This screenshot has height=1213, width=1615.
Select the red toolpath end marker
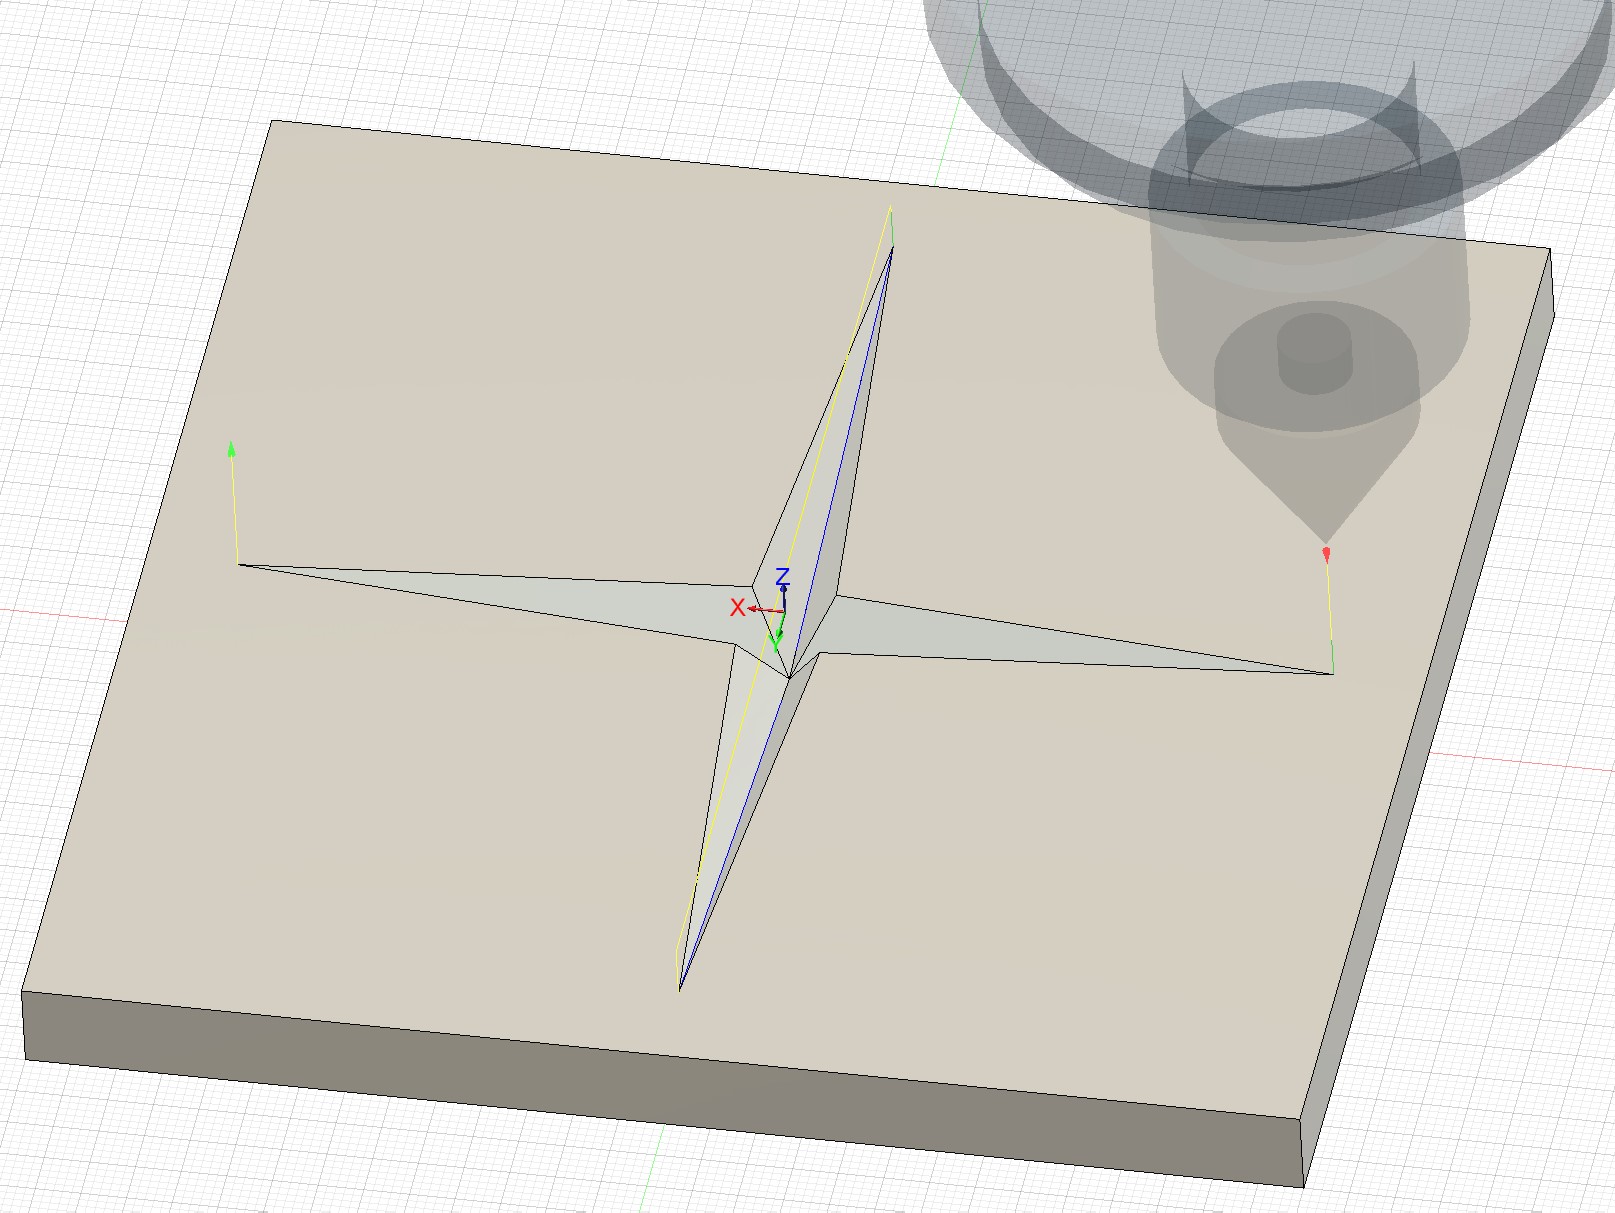(x=1326, y=554)
